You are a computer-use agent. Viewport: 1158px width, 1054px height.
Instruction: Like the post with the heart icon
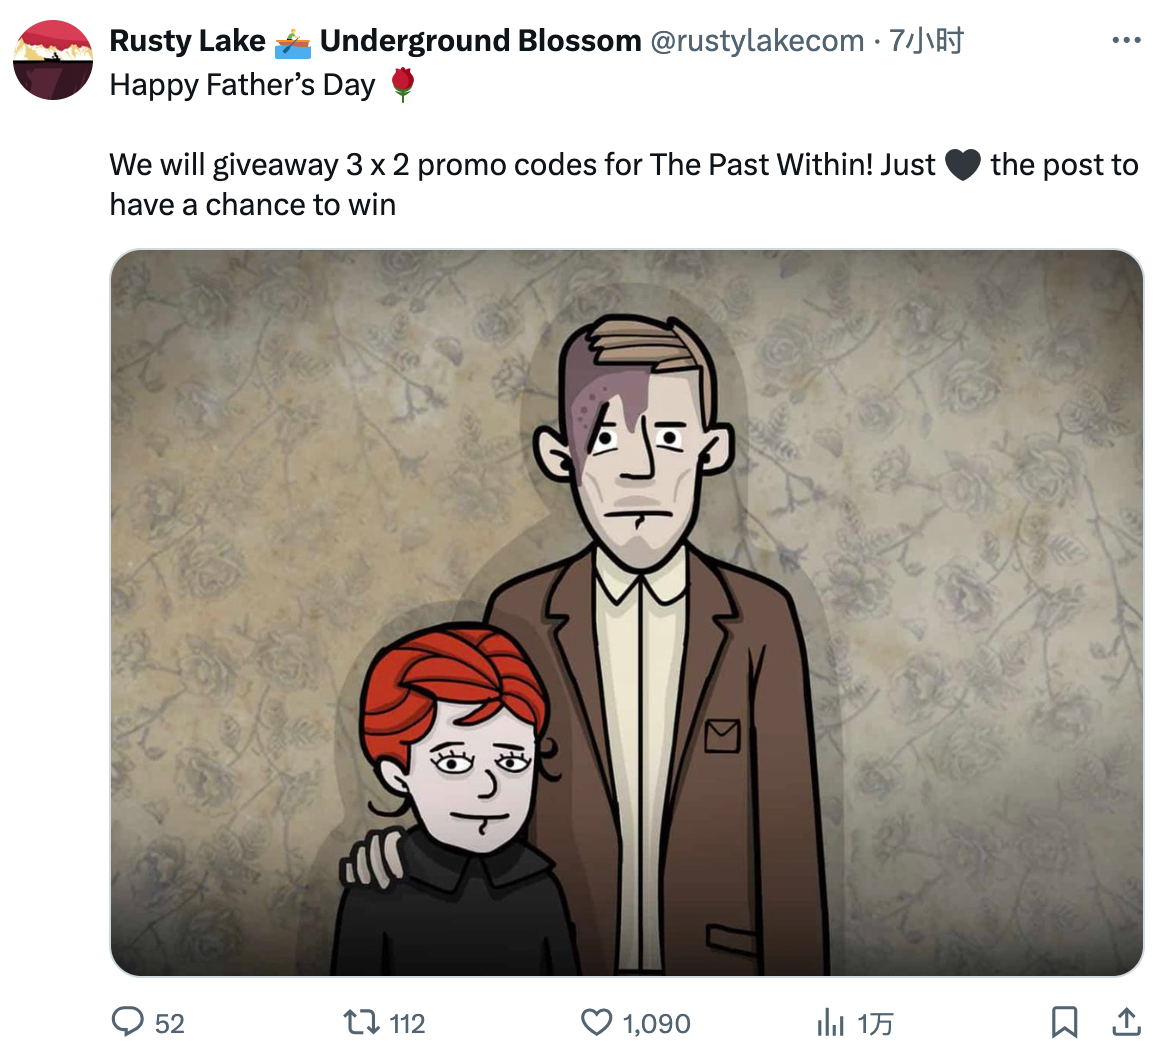click(596, 1022)
